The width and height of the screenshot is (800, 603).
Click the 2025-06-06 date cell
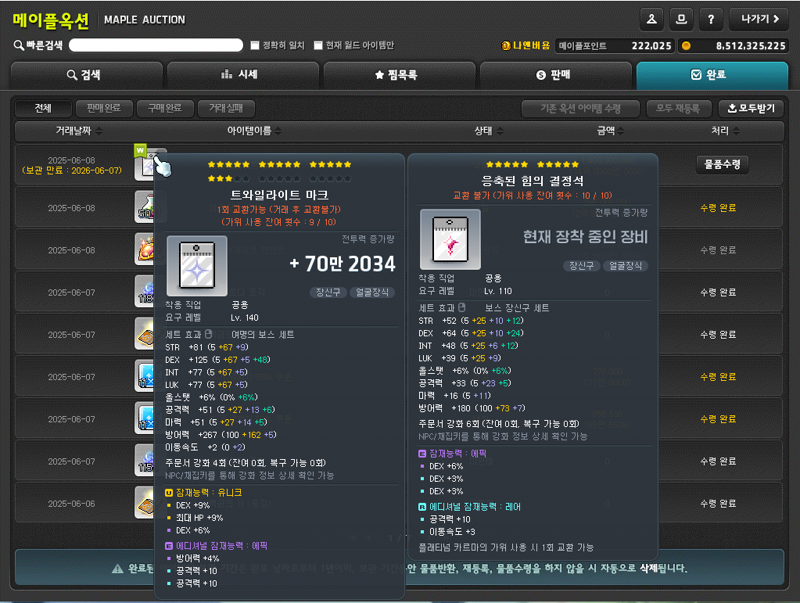[x=71, y=504]
